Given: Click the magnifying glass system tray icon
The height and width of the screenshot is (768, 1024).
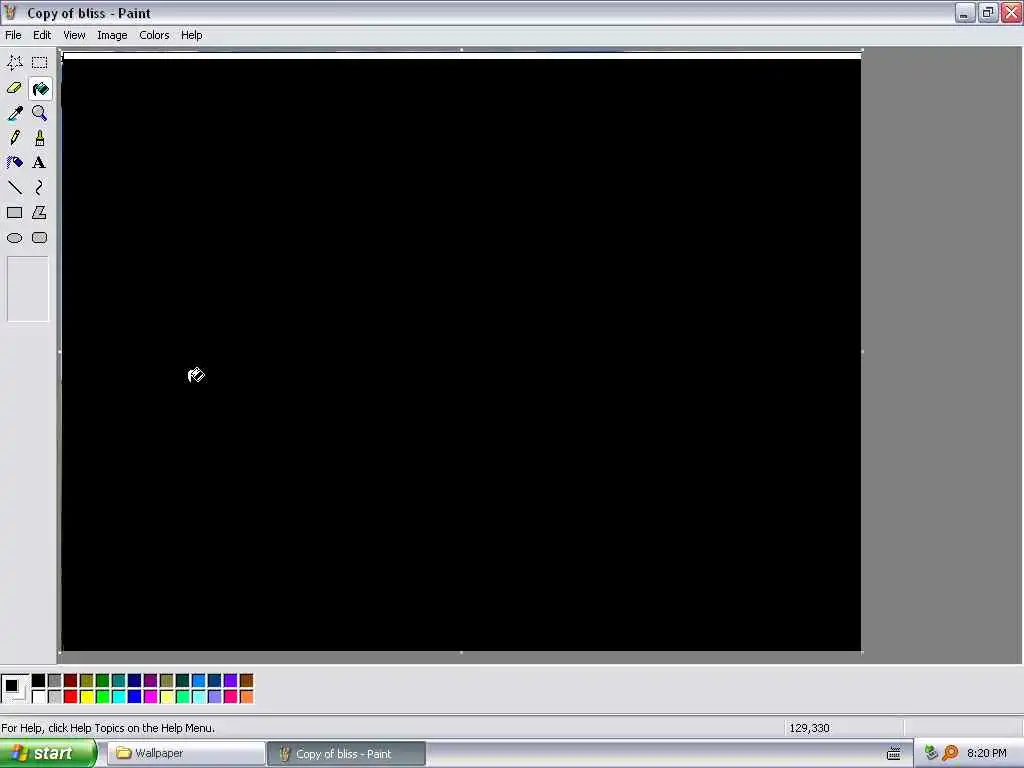Looking at the screenshot, I should [950, 753].
